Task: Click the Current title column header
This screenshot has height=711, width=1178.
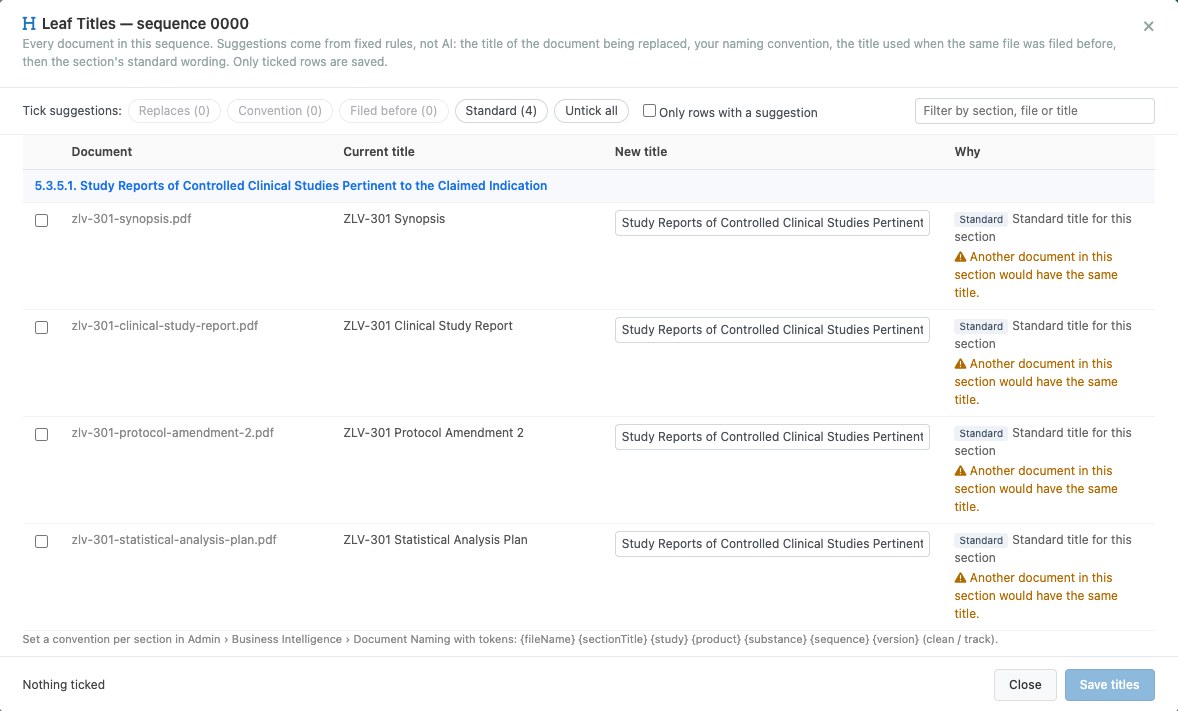Action: (379, 152)
